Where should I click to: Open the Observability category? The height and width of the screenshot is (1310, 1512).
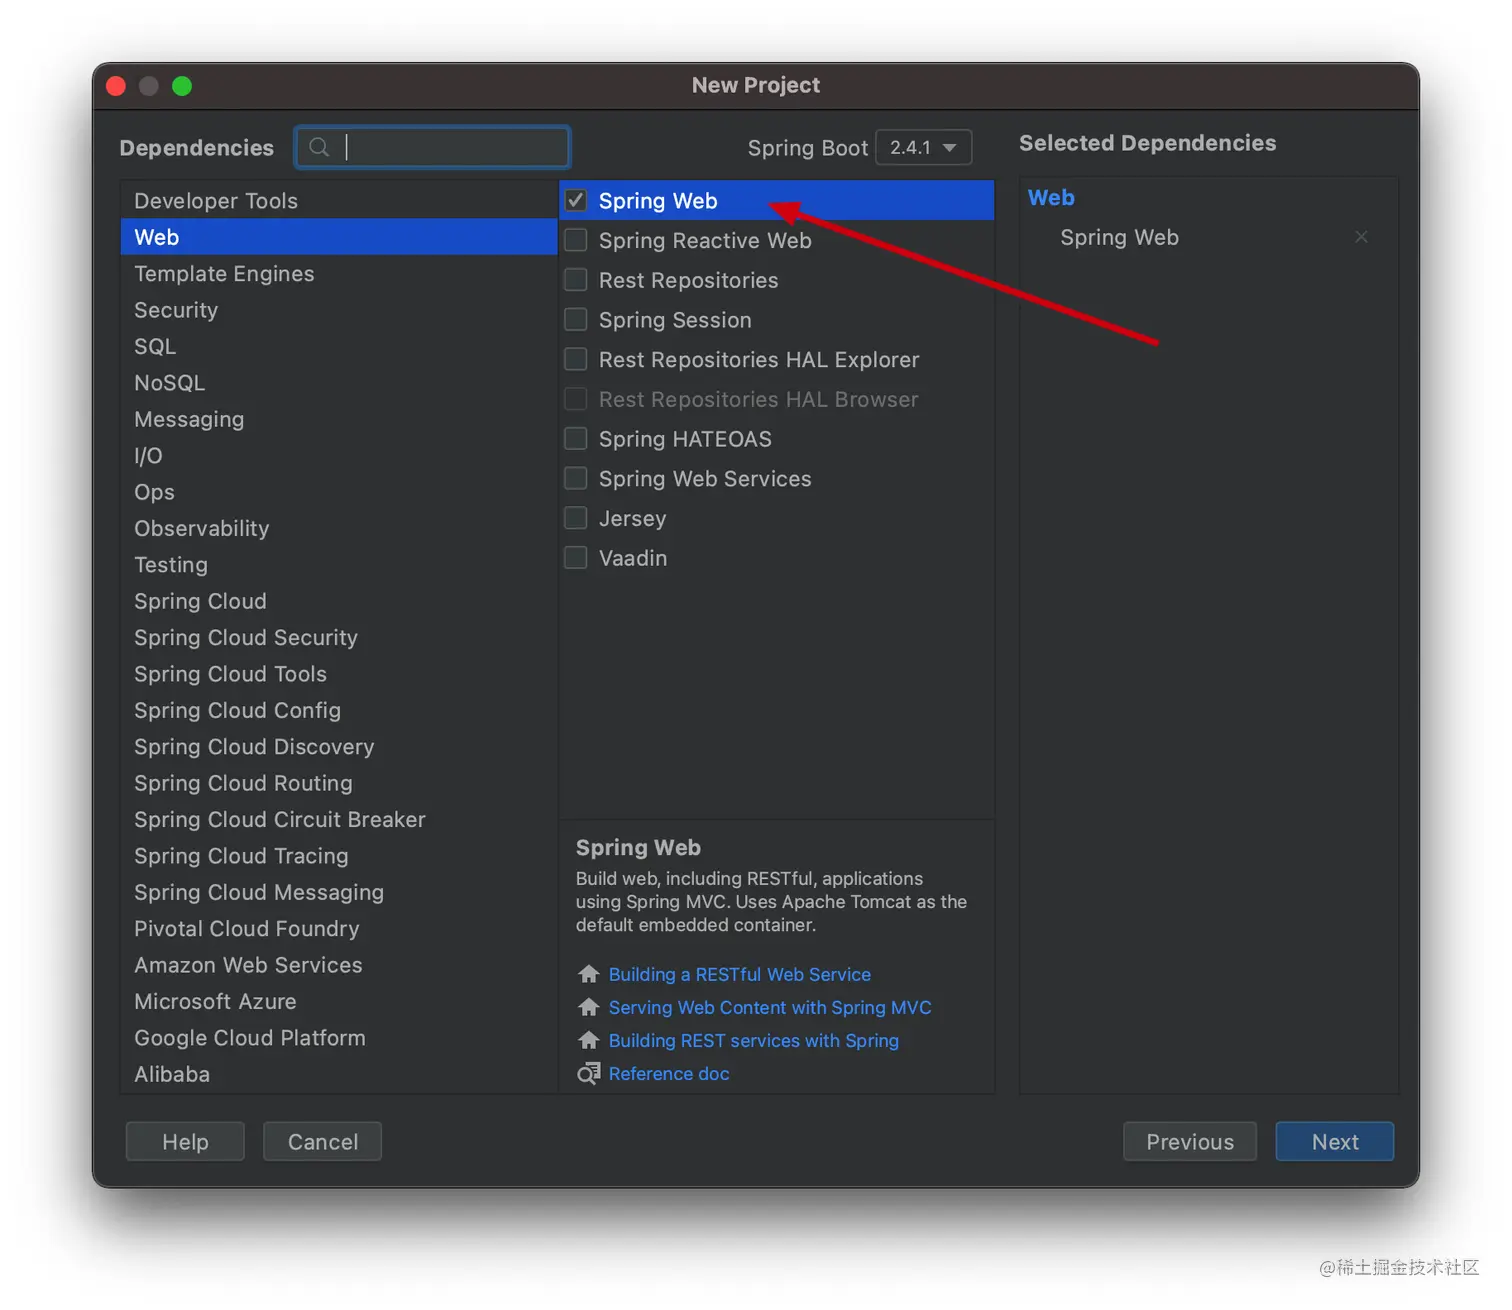tap(338, 528)
